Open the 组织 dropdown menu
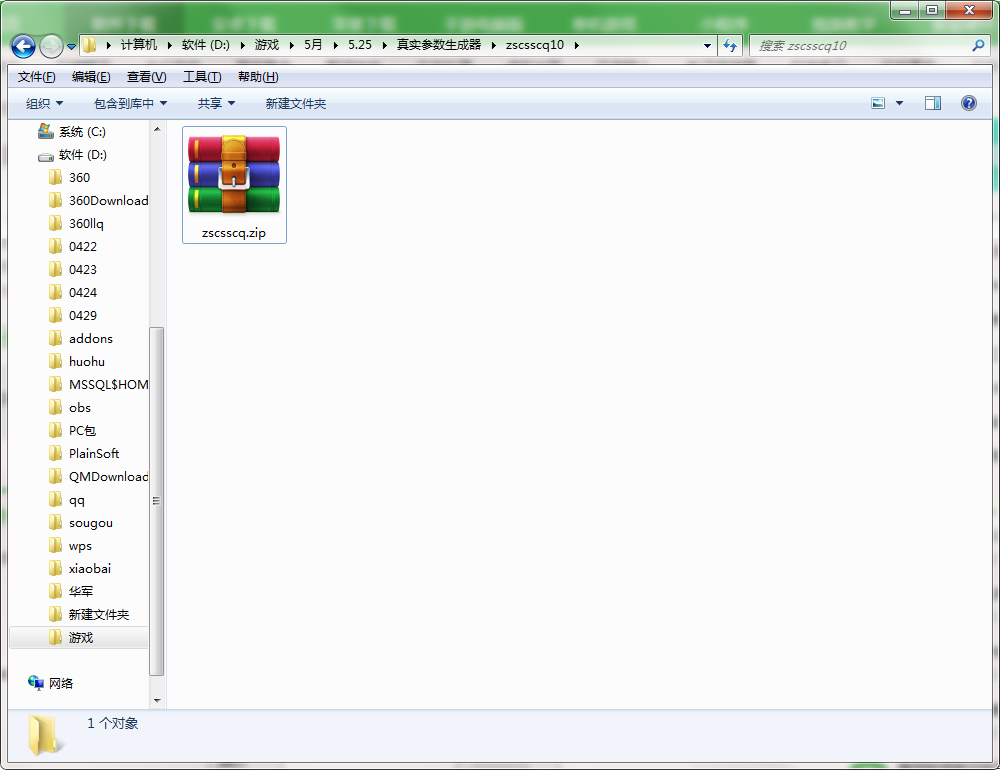Screen dimensions: 1000x770 coord(44,103)
